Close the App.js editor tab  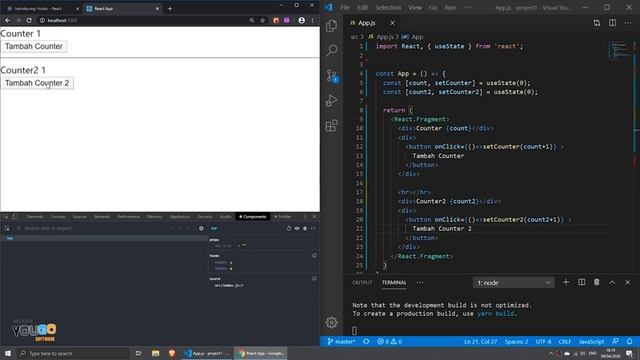392,23
